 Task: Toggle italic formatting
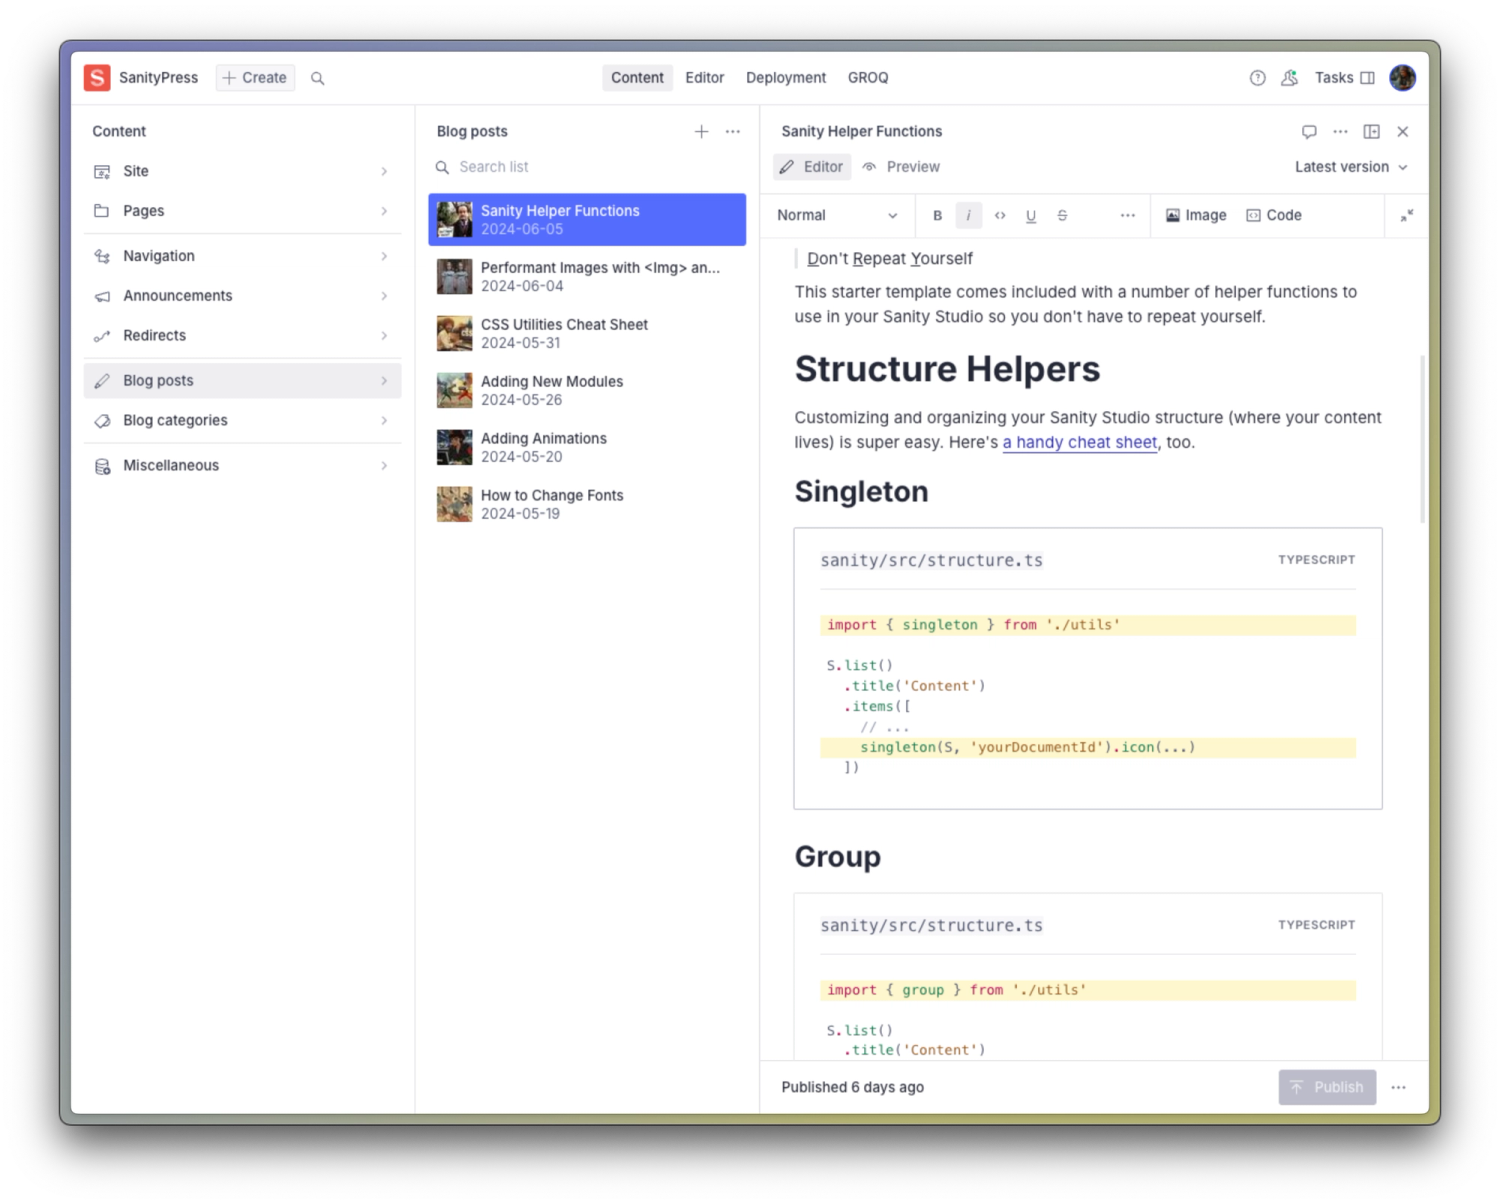pyautogui.click(x=968, y=215)
